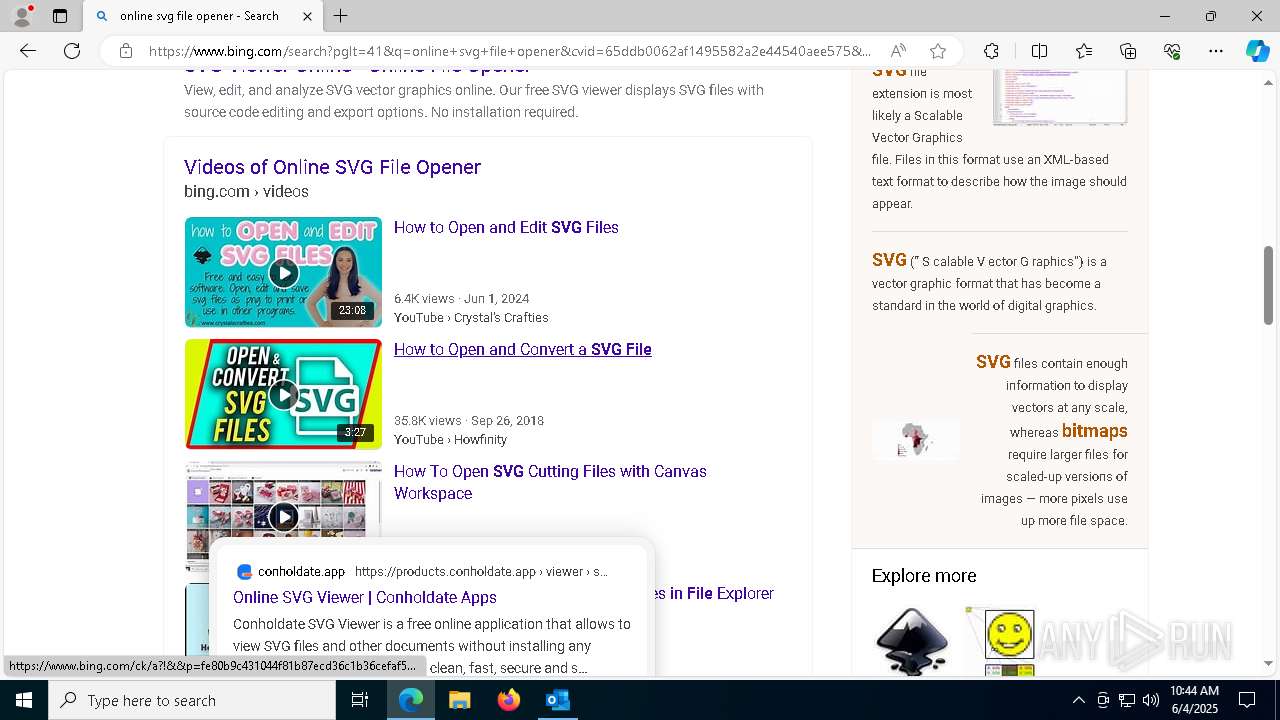The width and height of the screenshot is (1280, 720).
Task: Open 'How to Open and Edit SVG Files' link
Action: point(506,227)
